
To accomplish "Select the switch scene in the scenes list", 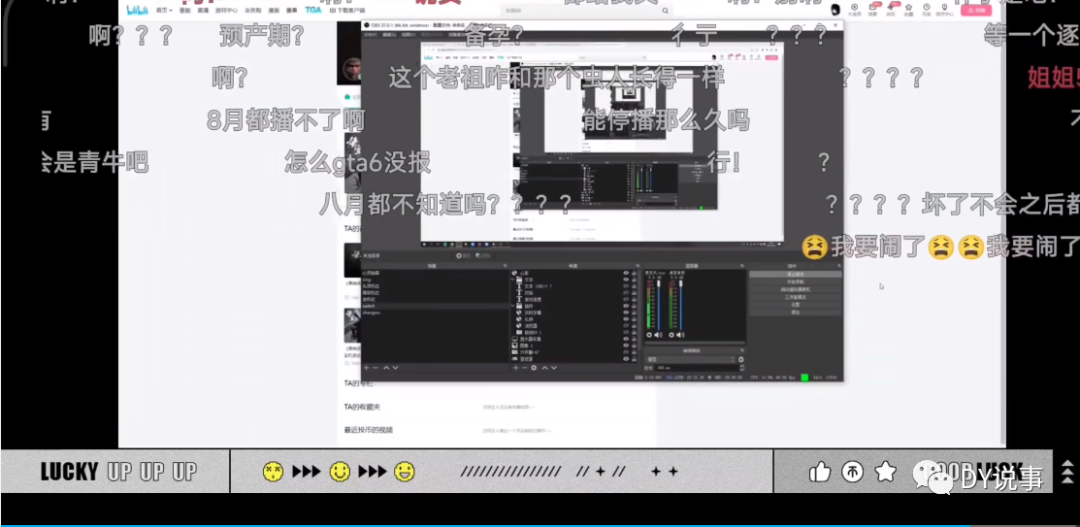I will [435, 306].
